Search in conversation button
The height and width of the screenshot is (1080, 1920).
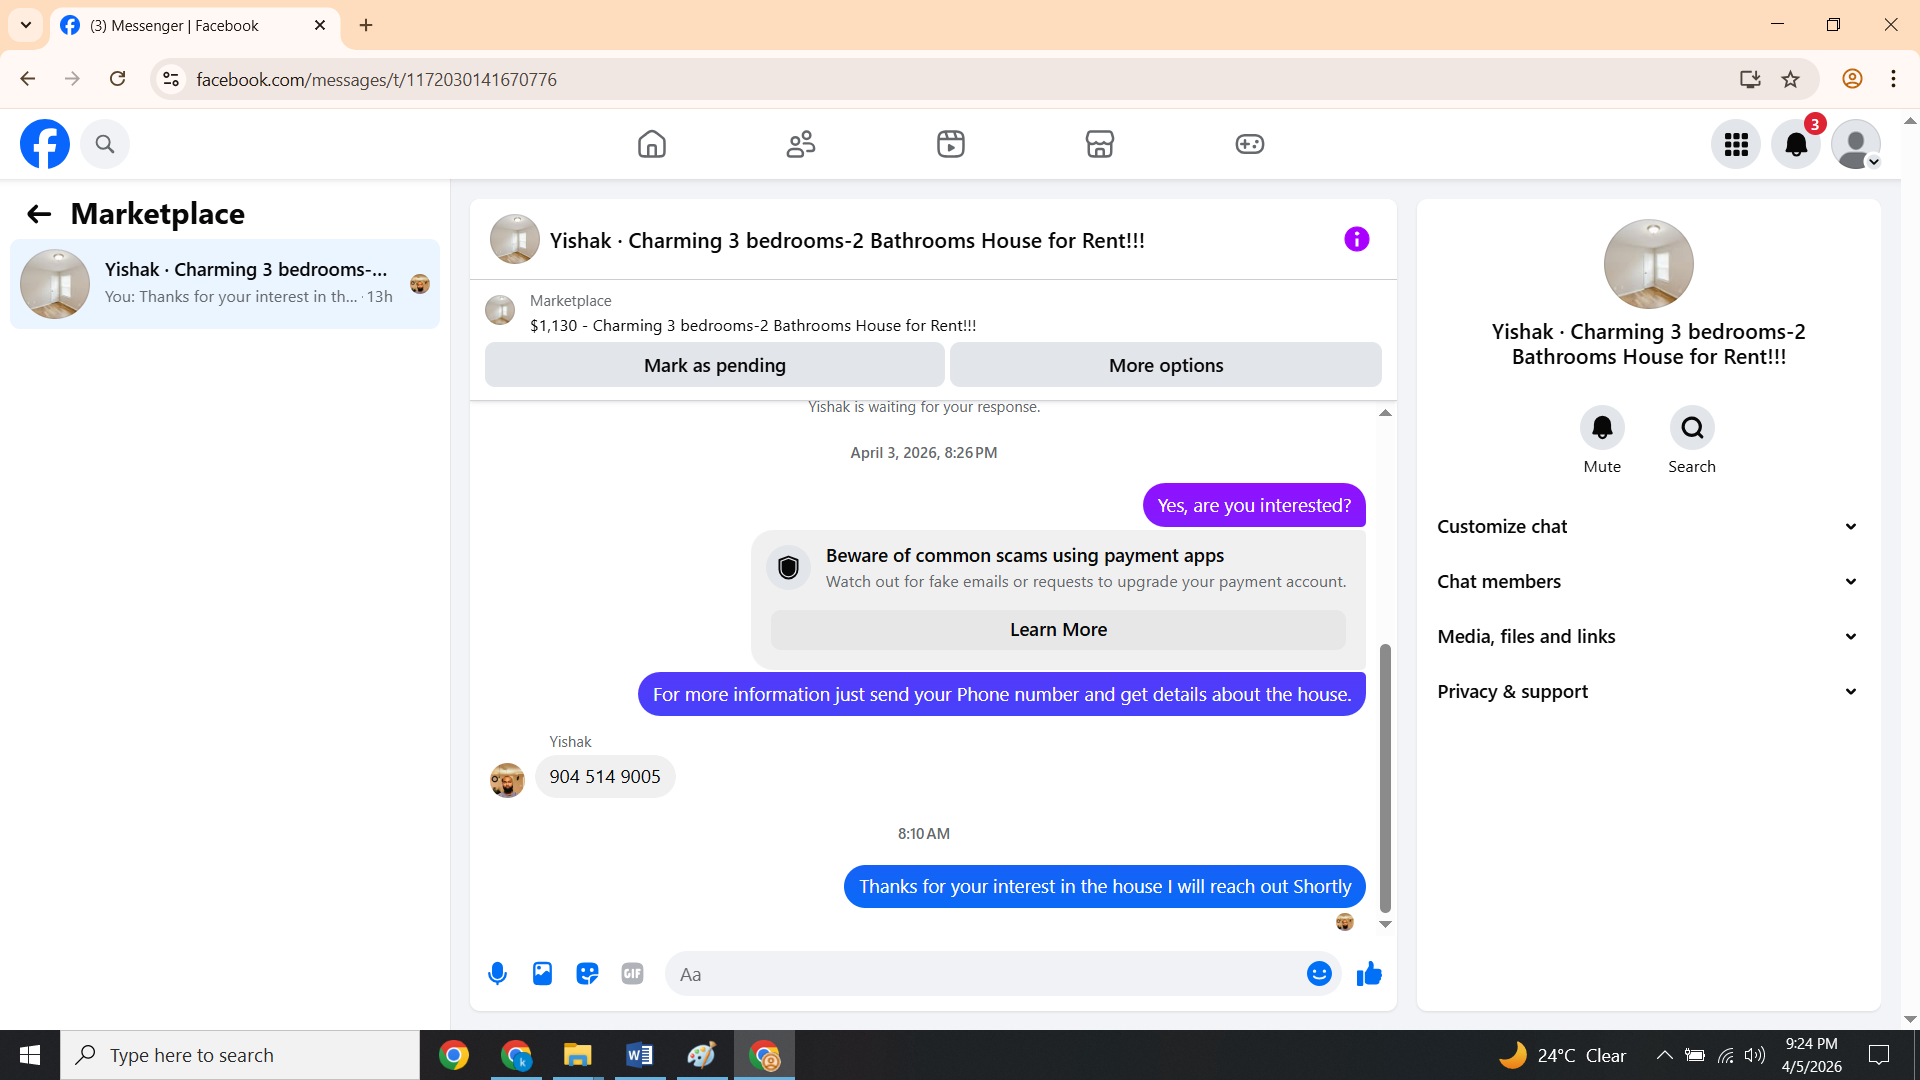click(1692, 428)
